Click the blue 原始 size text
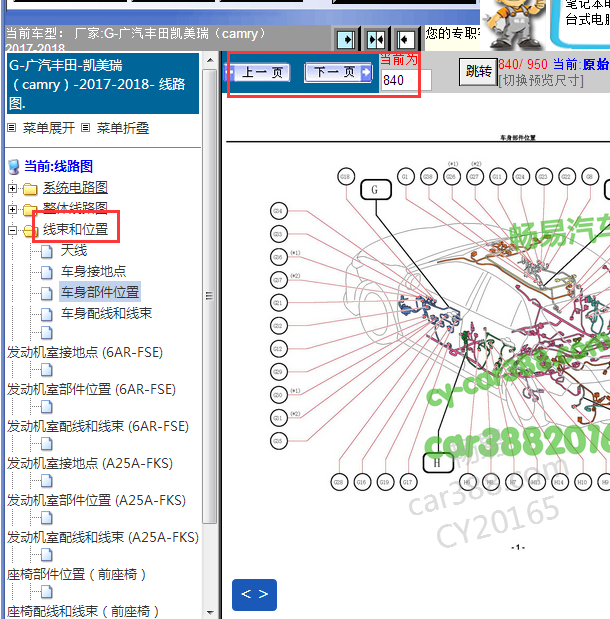The width and height of the screenshot is (610, 619). [x=596, y=64]
